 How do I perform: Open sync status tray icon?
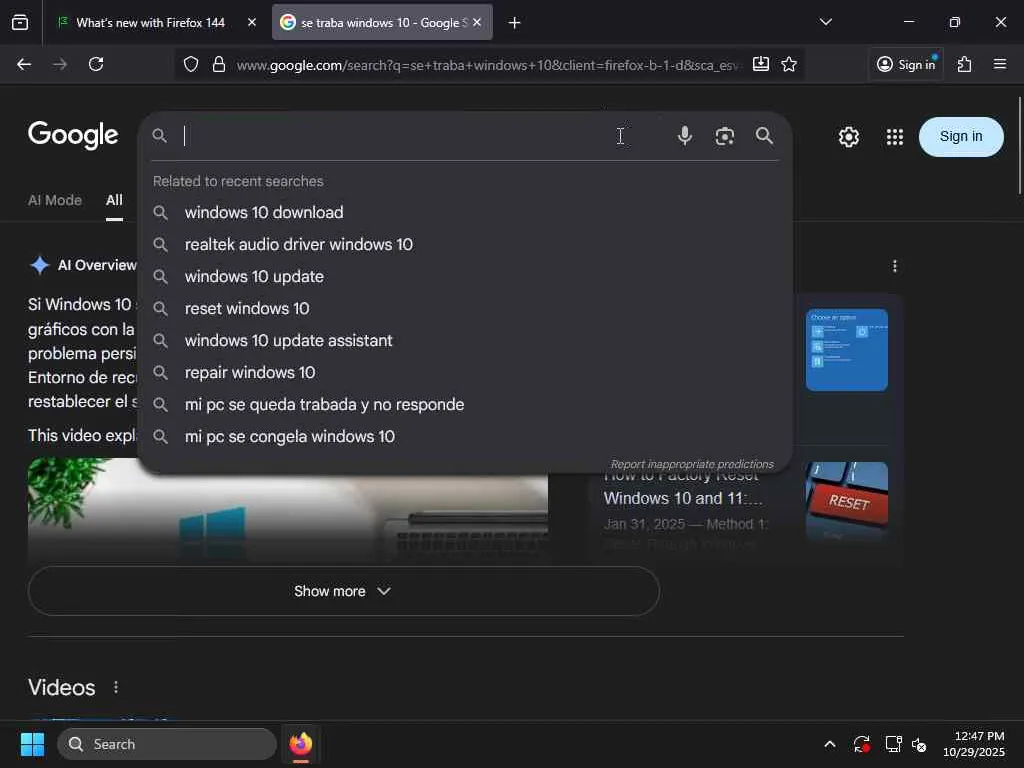(861, 744)
